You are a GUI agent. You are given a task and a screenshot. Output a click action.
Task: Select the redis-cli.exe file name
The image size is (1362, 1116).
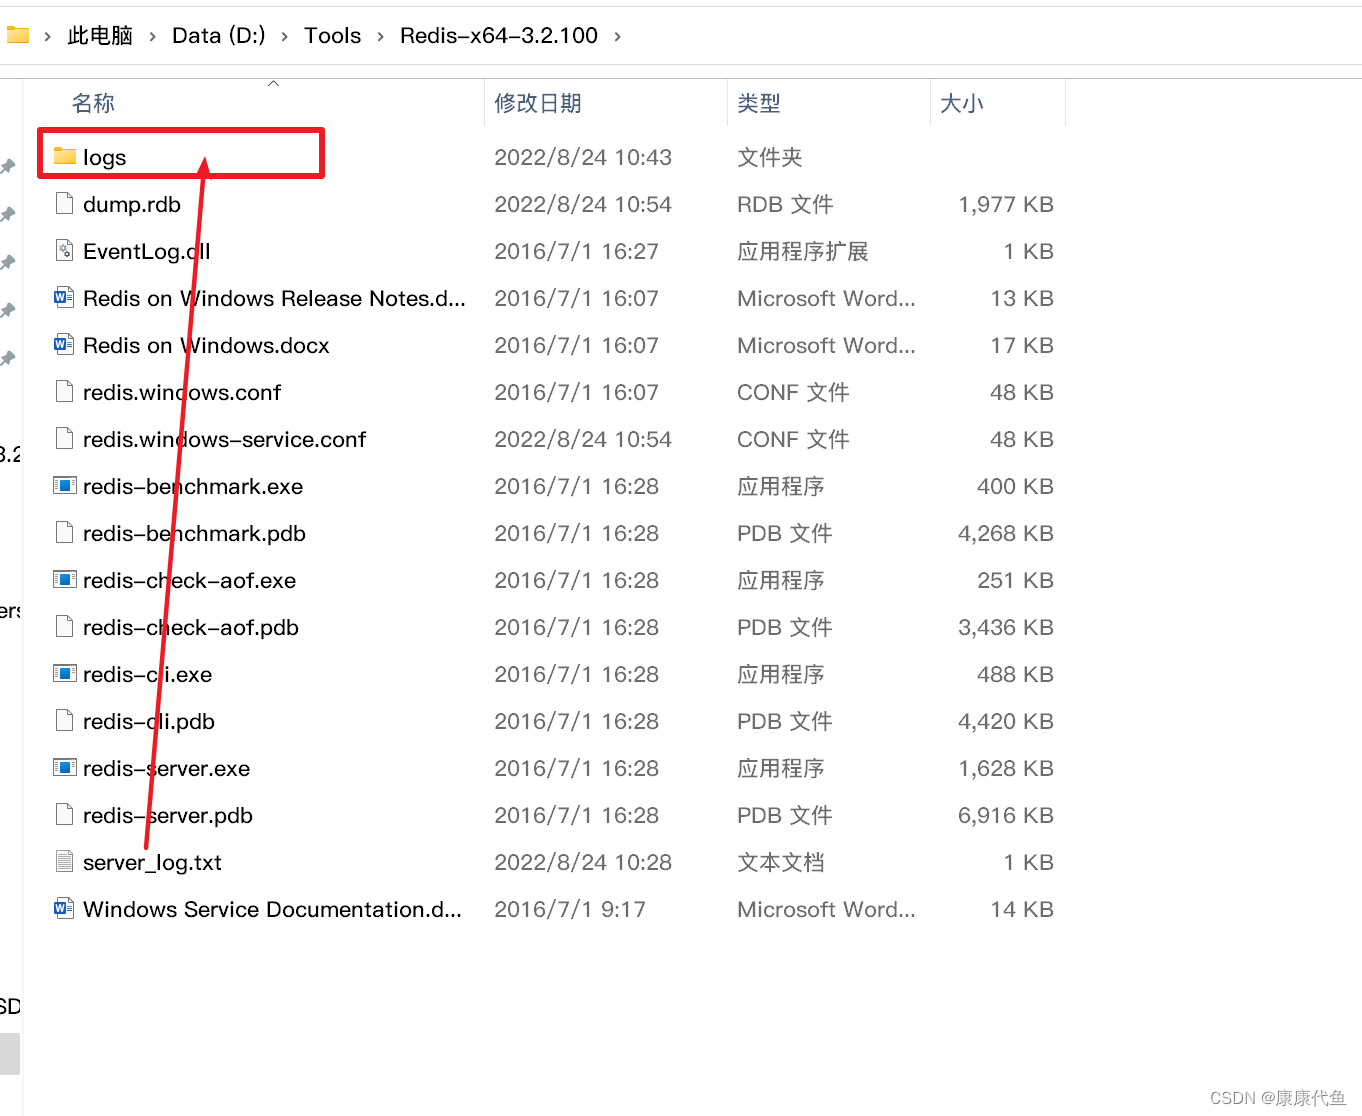point(147,674)
